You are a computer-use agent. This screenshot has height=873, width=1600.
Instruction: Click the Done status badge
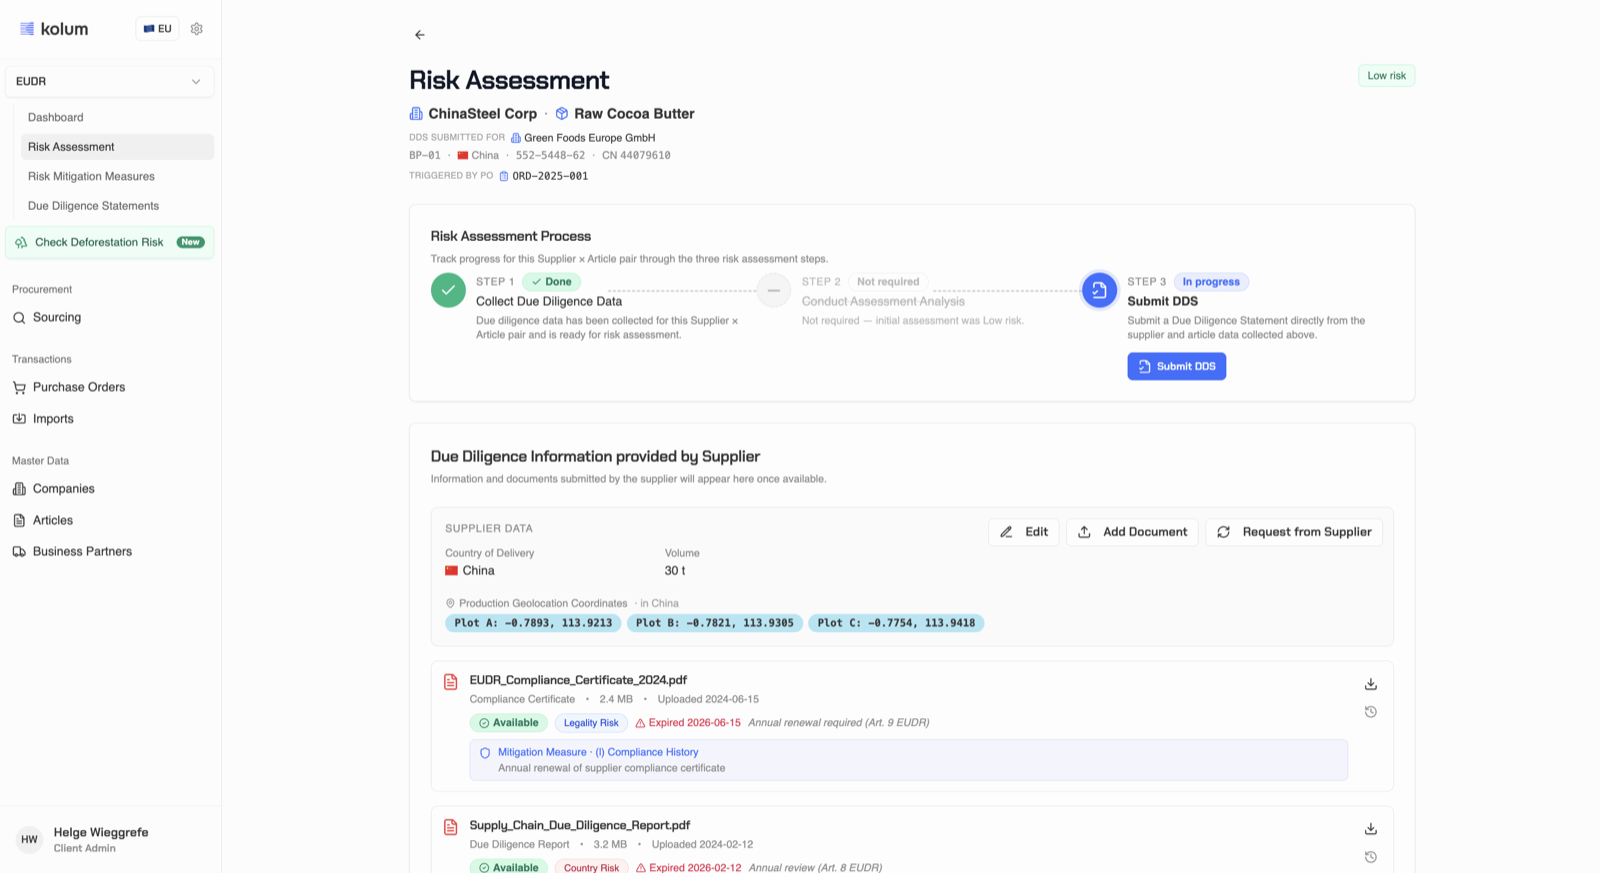(x=552, y=282)
